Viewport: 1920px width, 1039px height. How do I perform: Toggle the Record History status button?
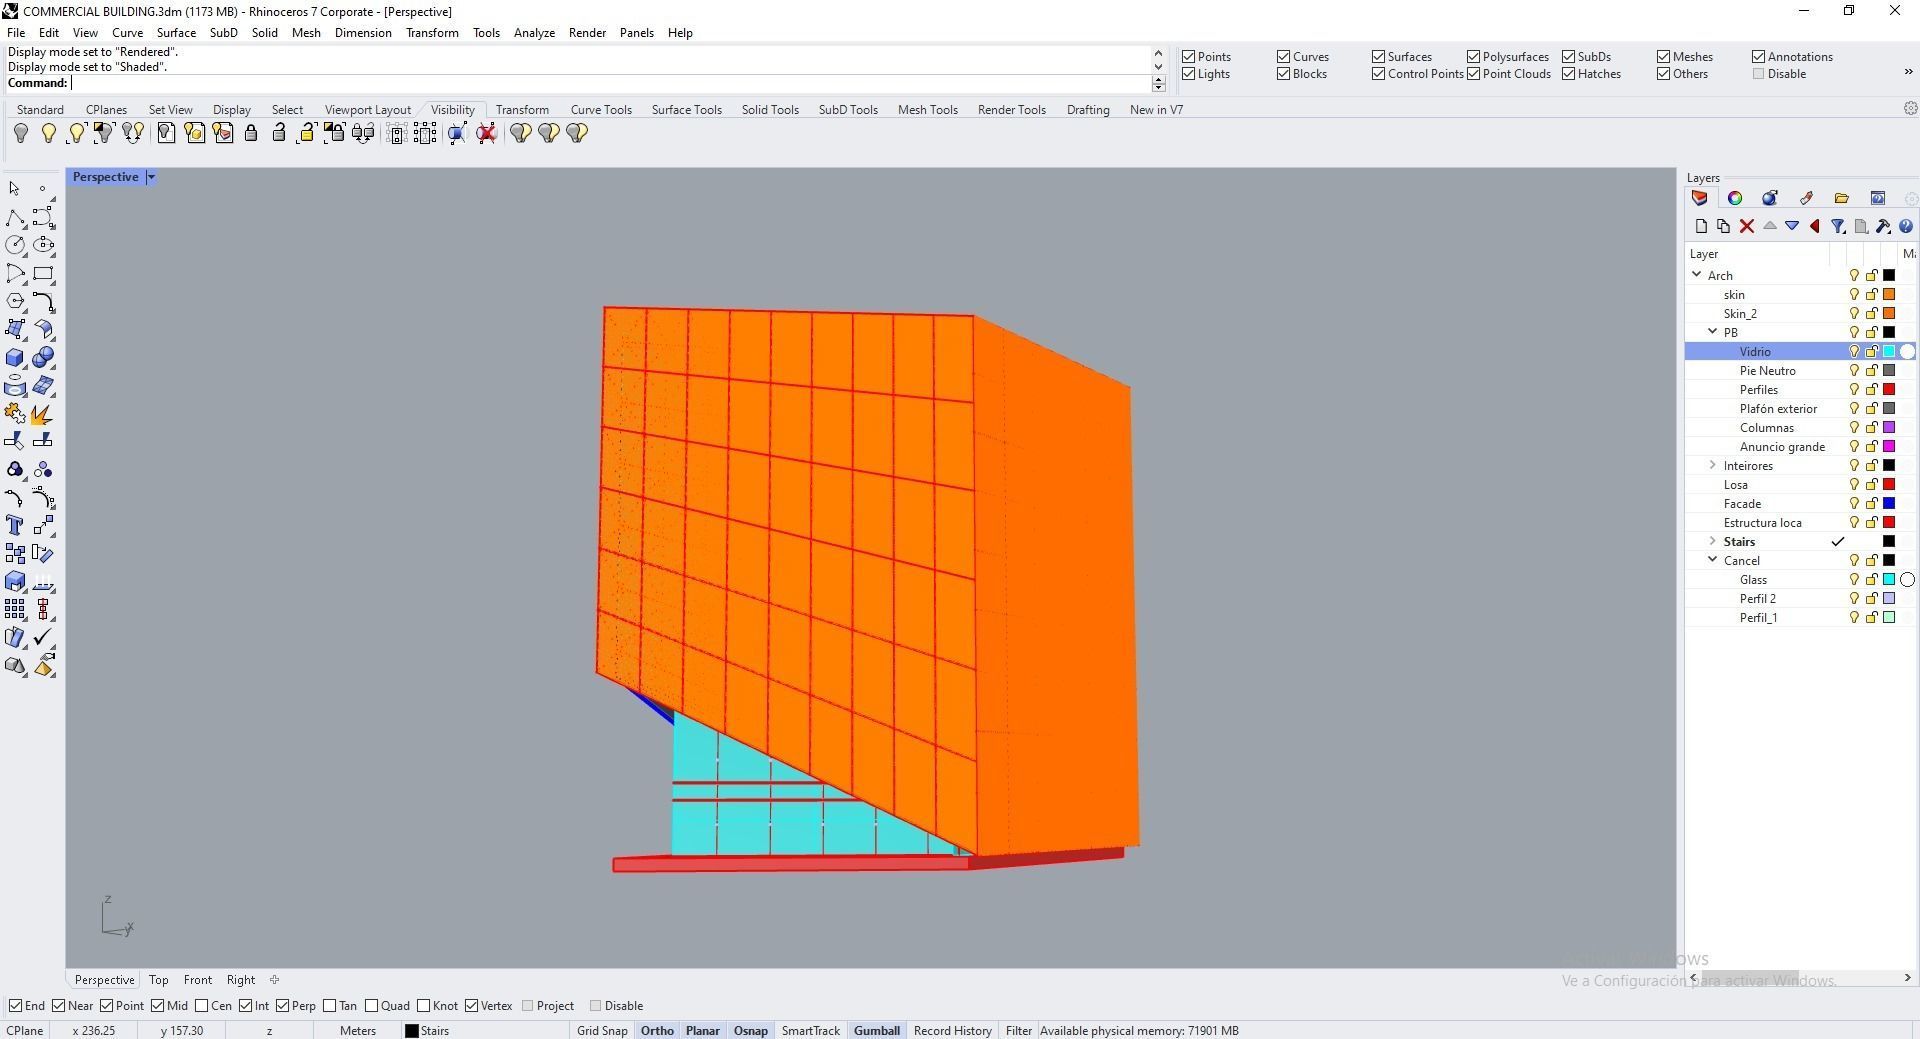pyautogui.click(x=952, y=1031)
